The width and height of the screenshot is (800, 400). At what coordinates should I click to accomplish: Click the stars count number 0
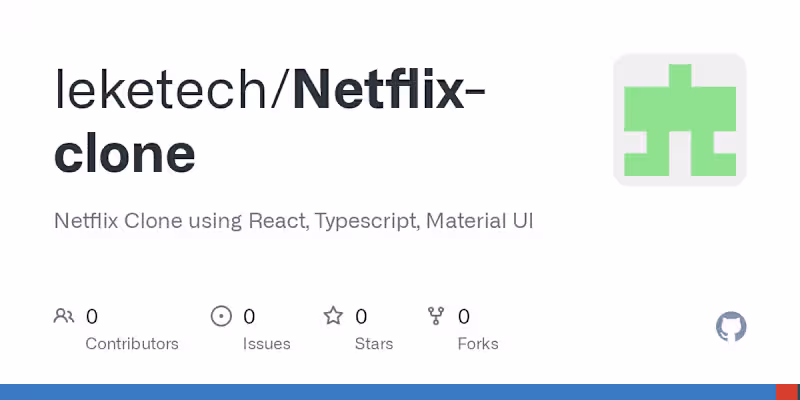click(x=361, y=317)
